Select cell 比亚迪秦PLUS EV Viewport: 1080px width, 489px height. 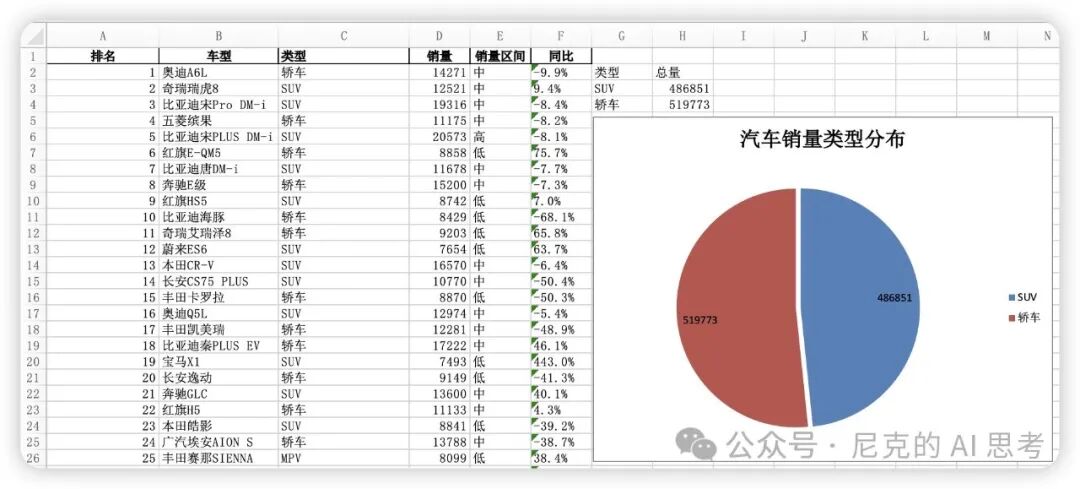pyautogui.click(x=218, y=346)
